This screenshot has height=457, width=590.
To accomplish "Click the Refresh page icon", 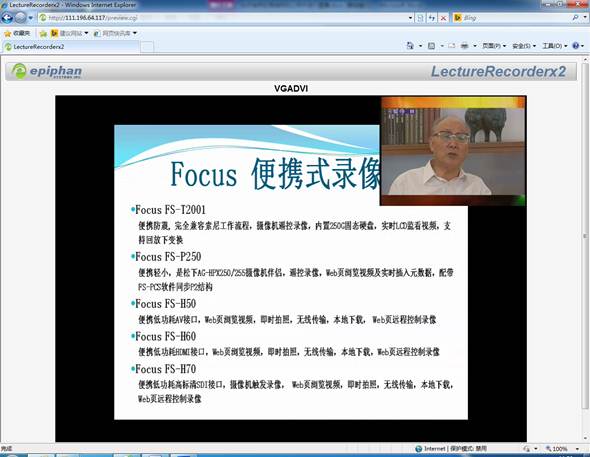I will click(x=432, y=18).
